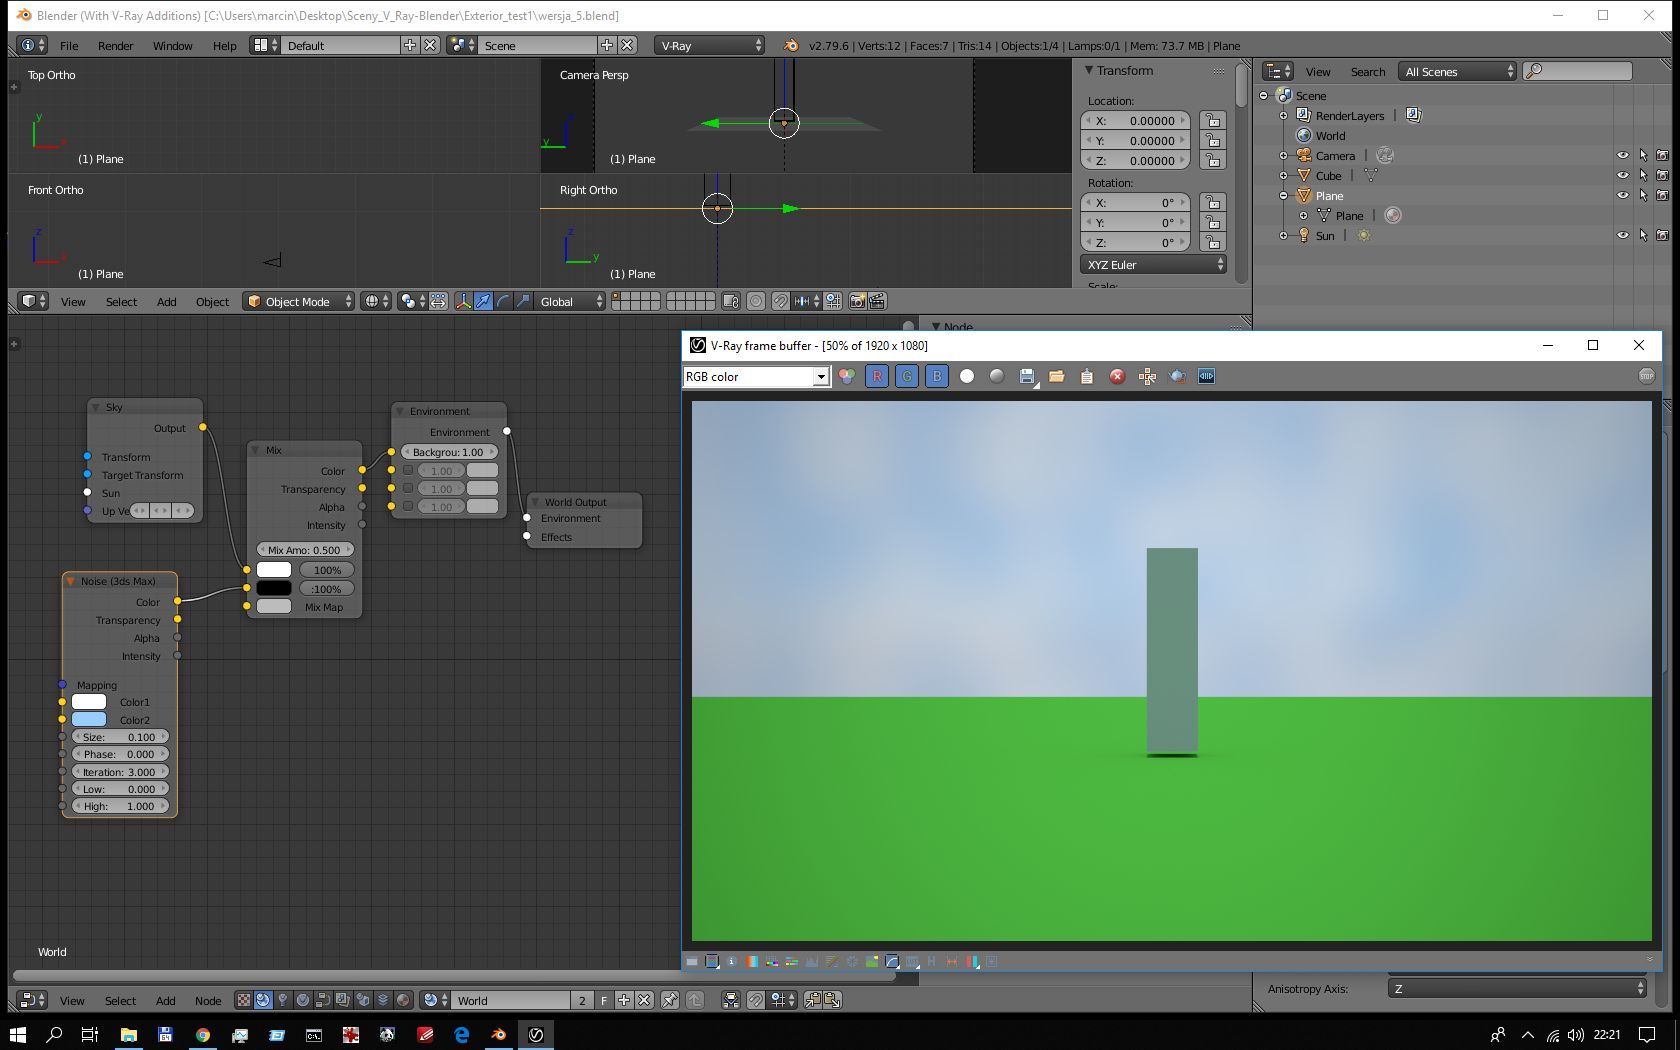Open the Object menu in 3D view header
Image resolution: width=1680 pixels, height=1050 pixels.
click(x=212, y=301)
